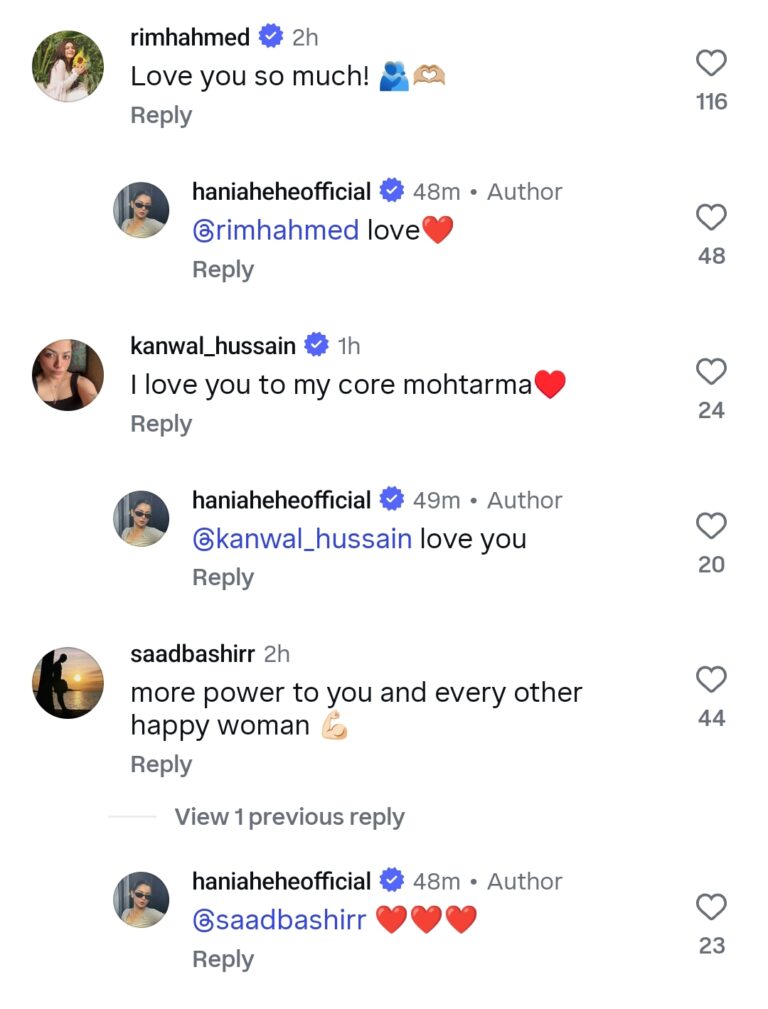This screenshot has height=1009, width=768.
Task: Tap heart on reply with three red hearts
Action: pyautogui.click(x=711, y=908)
